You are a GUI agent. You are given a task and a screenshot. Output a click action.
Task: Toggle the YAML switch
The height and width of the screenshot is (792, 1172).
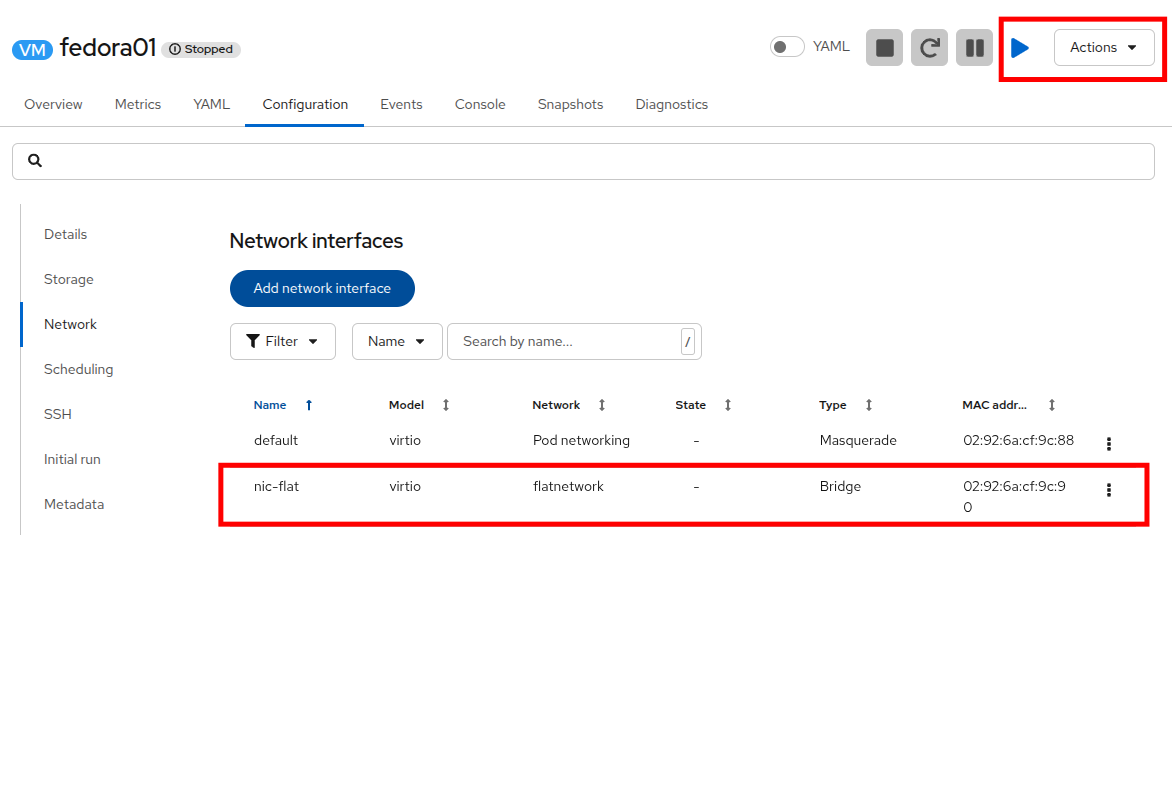787,47
